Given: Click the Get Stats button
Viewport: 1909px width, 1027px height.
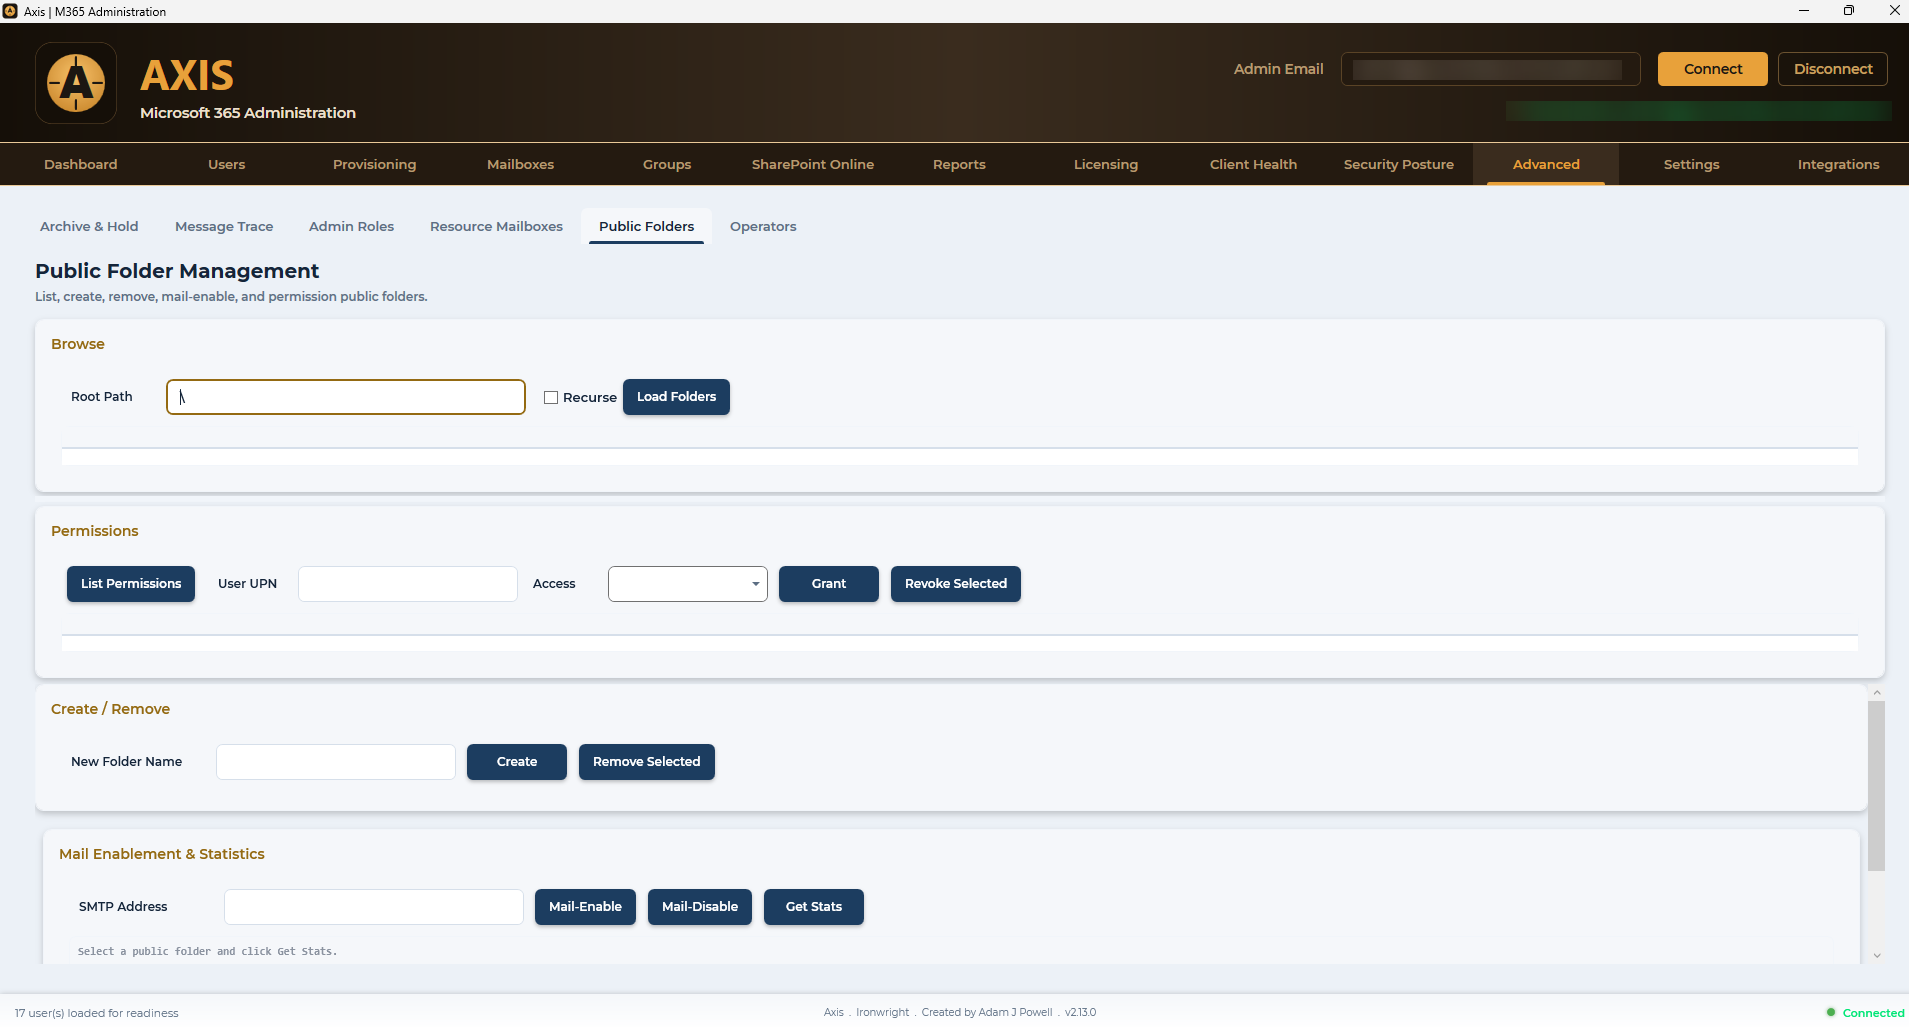Looking at the screenshot, I should pos(814,907).
